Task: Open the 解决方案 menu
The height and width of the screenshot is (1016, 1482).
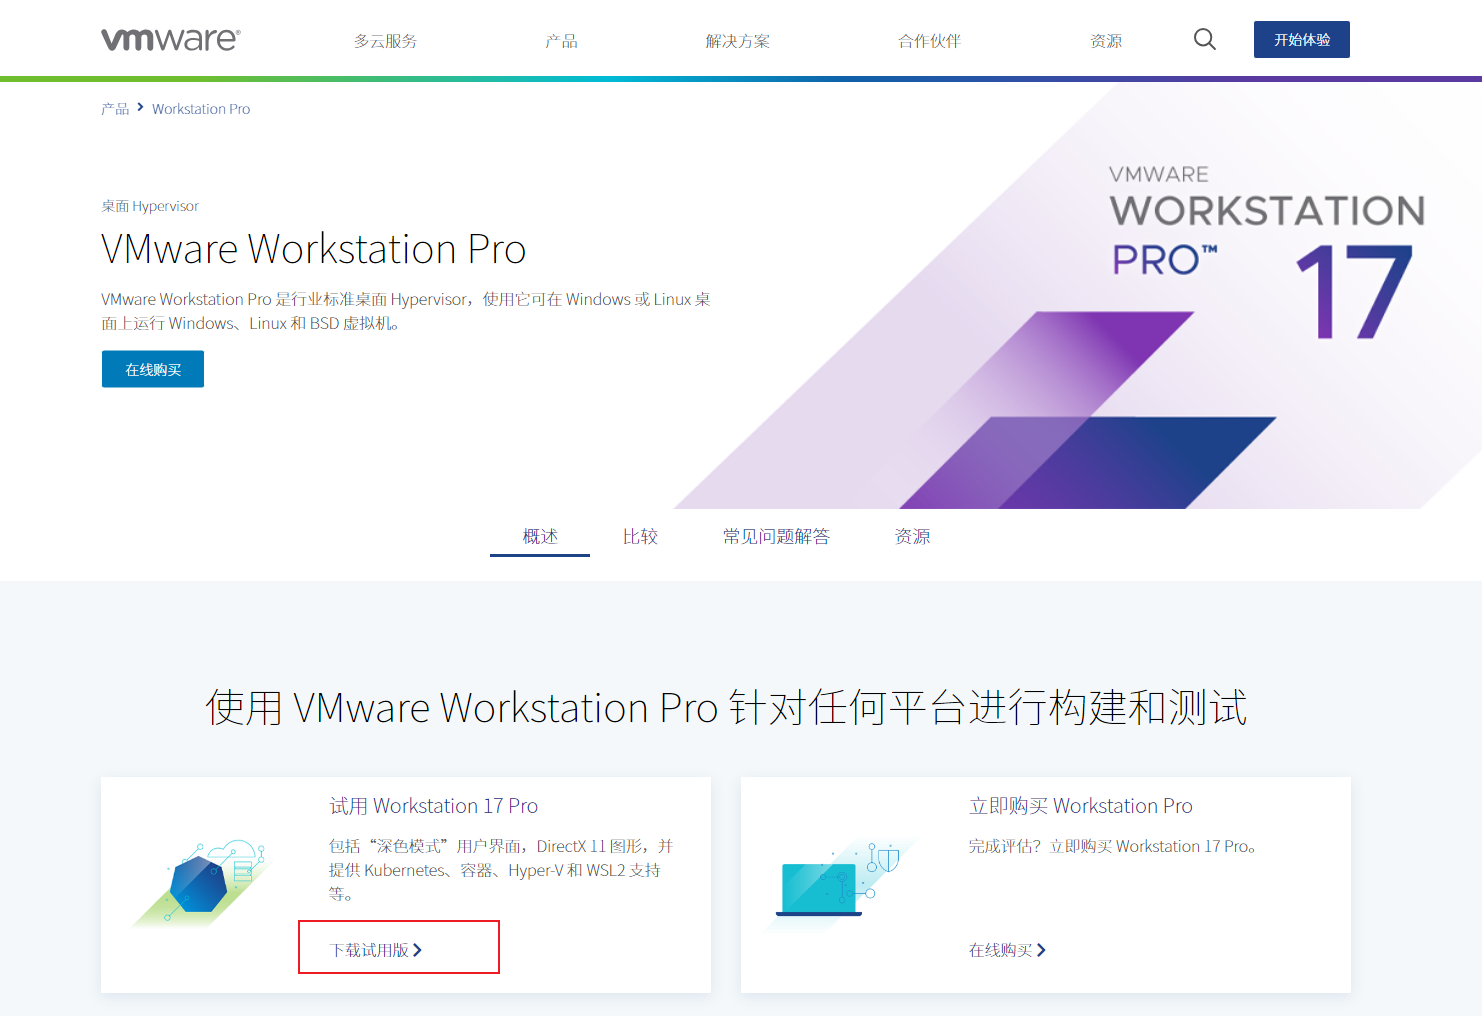Action: [x=737, y=41]
